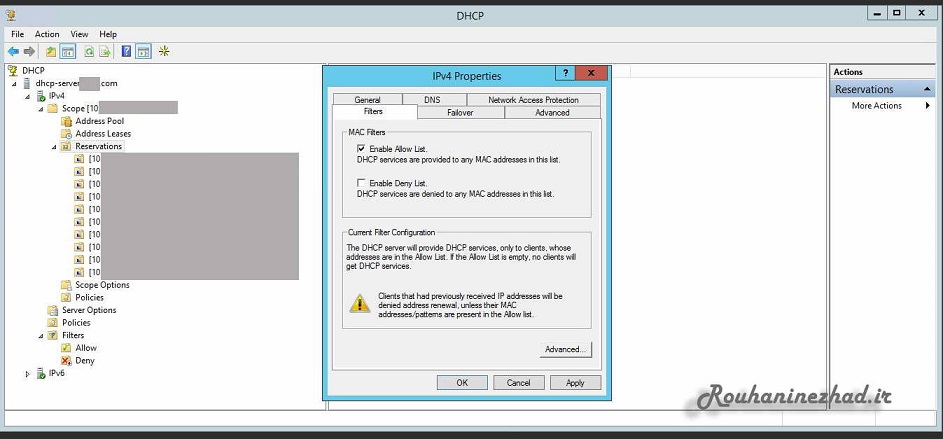Click the Address Pool icon
Image resolution: width=943 pixels, height=439 pixels.
[67, 121]
